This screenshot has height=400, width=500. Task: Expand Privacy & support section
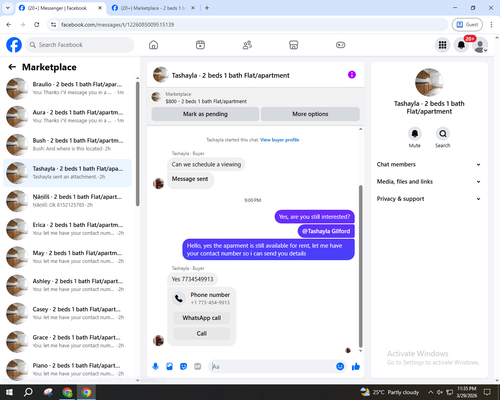click(429, 199)
